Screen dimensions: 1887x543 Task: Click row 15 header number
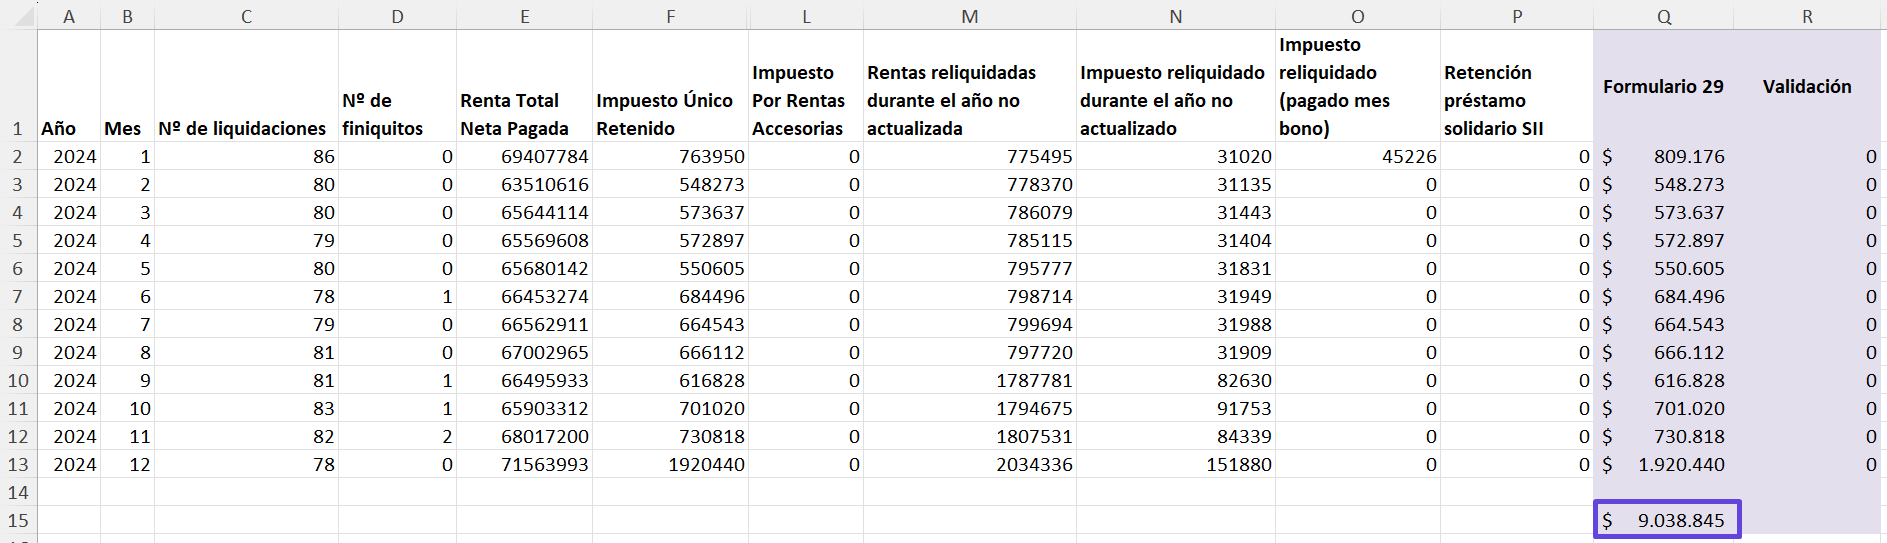[x=18, y=520]
